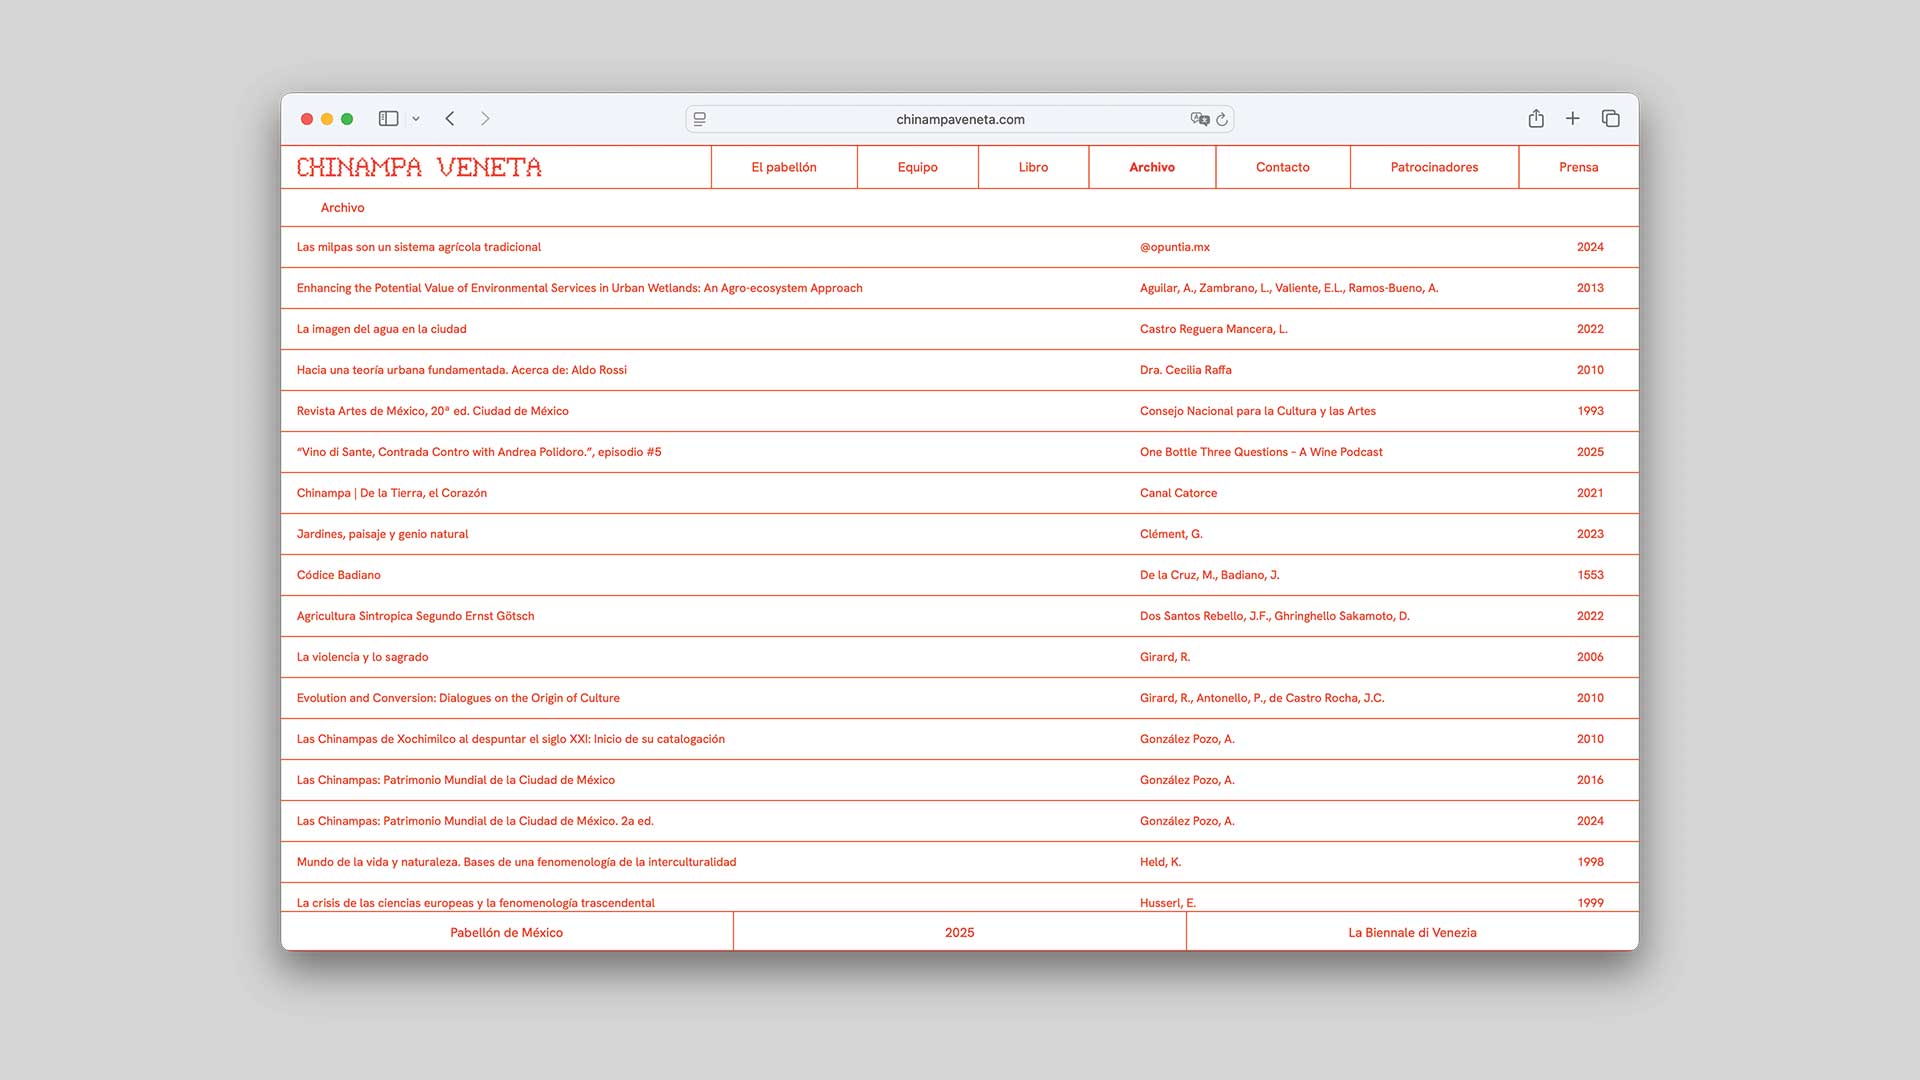Reload the page with the refresh icon

(1222, 119)
